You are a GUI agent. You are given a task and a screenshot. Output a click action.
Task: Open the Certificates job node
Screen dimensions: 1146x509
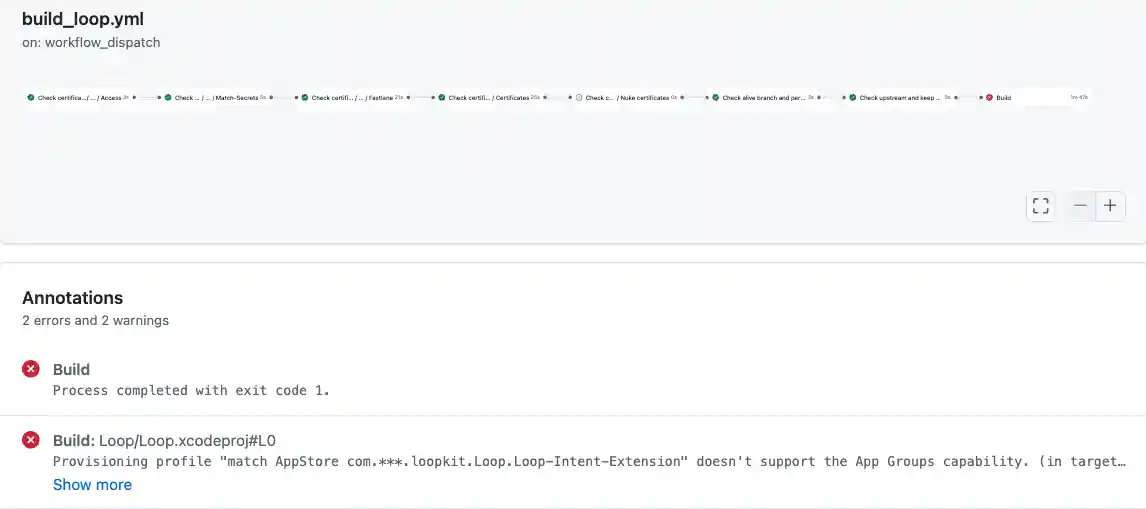pyautogui.click(x=490, y=97)
